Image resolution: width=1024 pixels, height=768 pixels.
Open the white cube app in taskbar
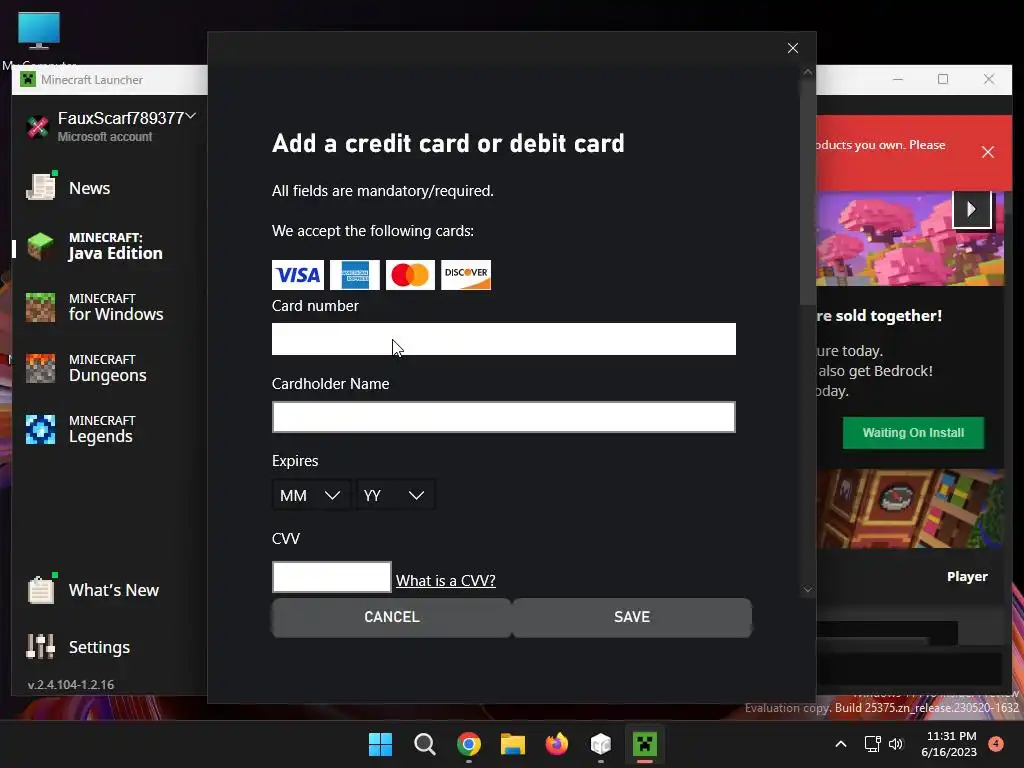[x=601, y=744]
